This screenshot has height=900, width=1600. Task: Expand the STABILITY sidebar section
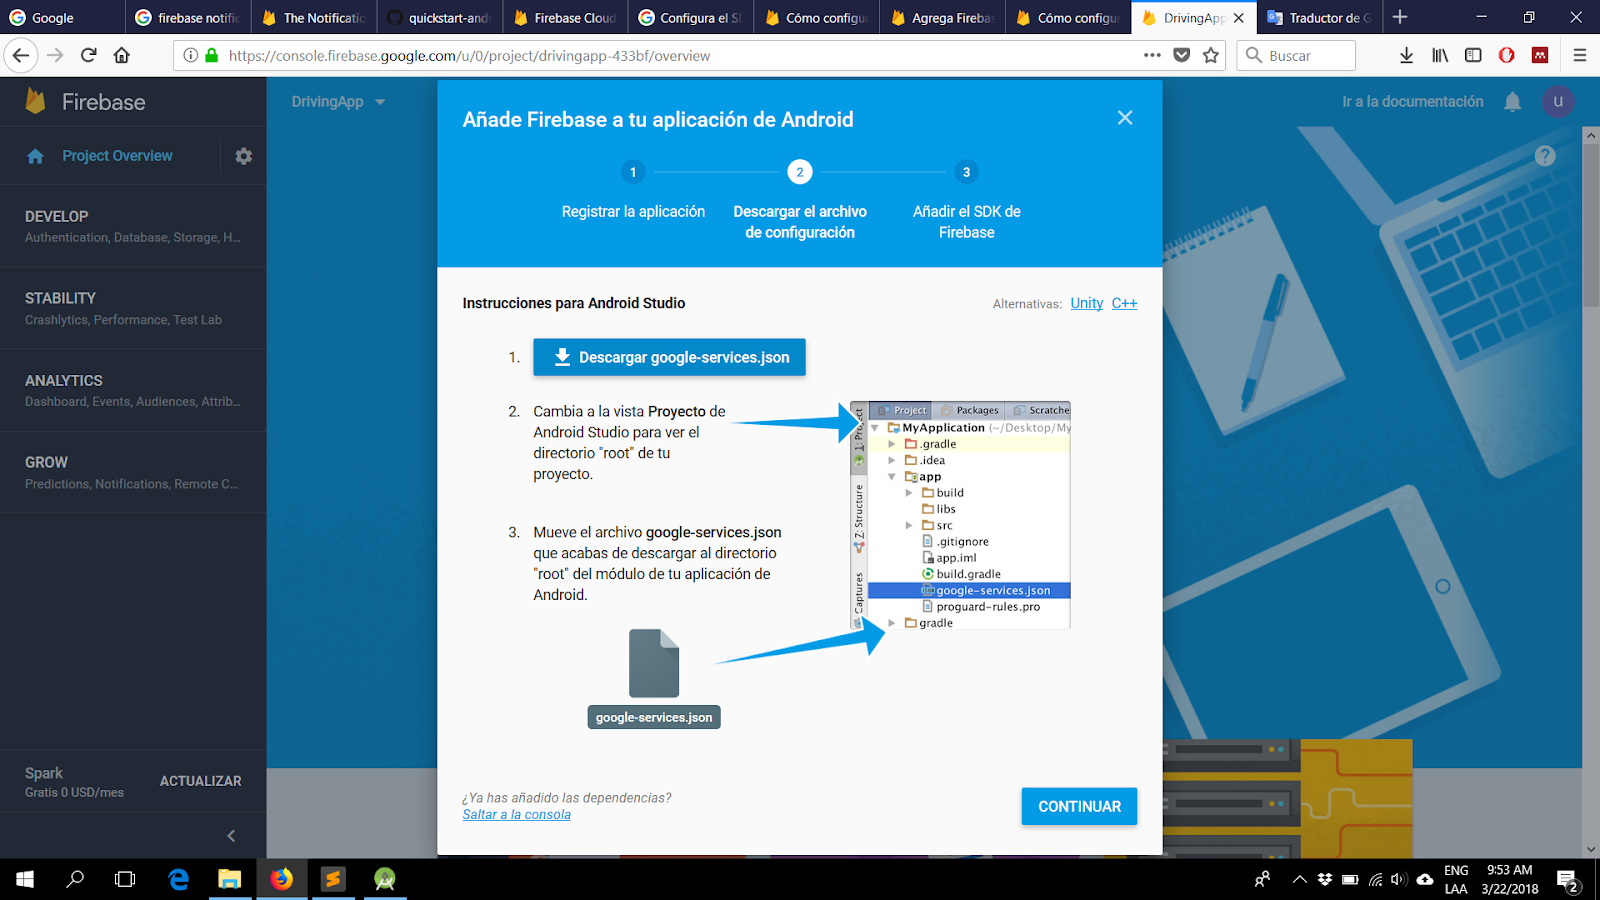tap(133, 308)
